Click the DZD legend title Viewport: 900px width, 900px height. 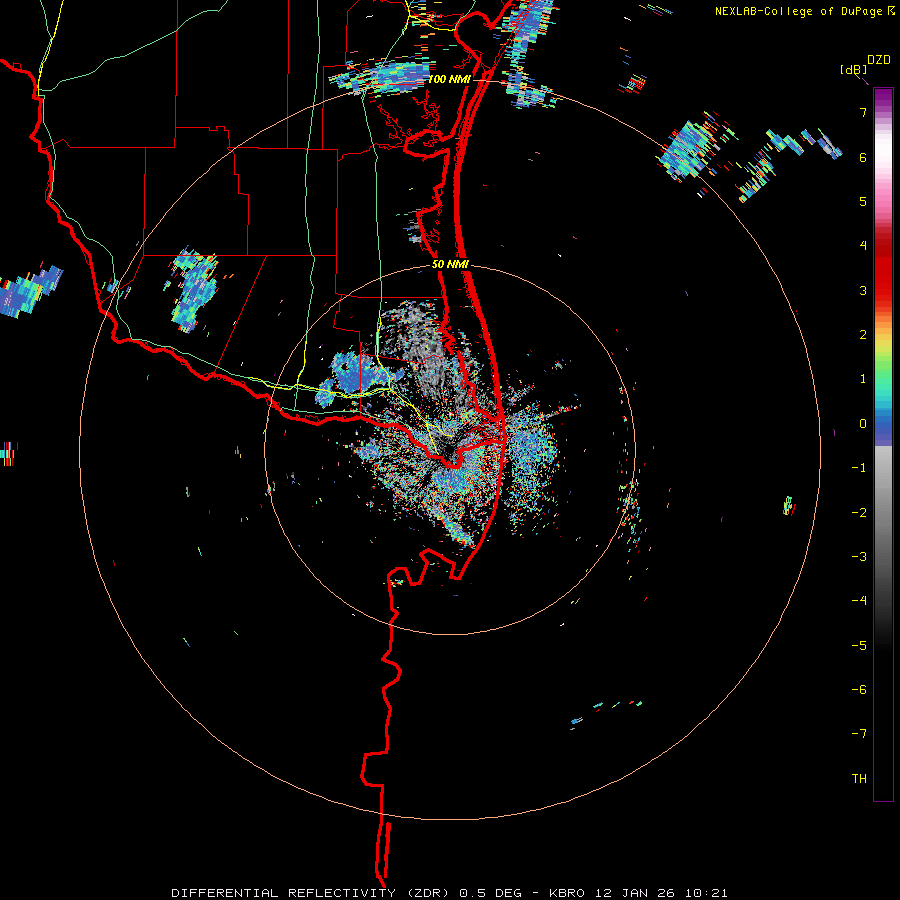pos(879,60)
